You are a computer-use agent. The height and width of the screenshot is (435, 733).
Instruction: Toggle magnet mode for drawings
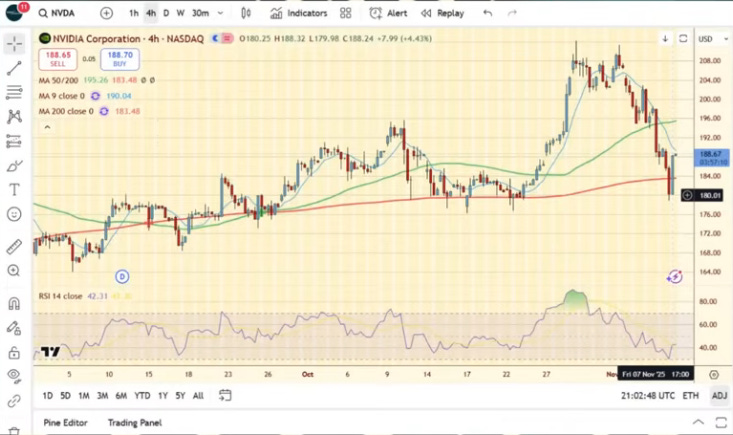click(x=14, y=304)
